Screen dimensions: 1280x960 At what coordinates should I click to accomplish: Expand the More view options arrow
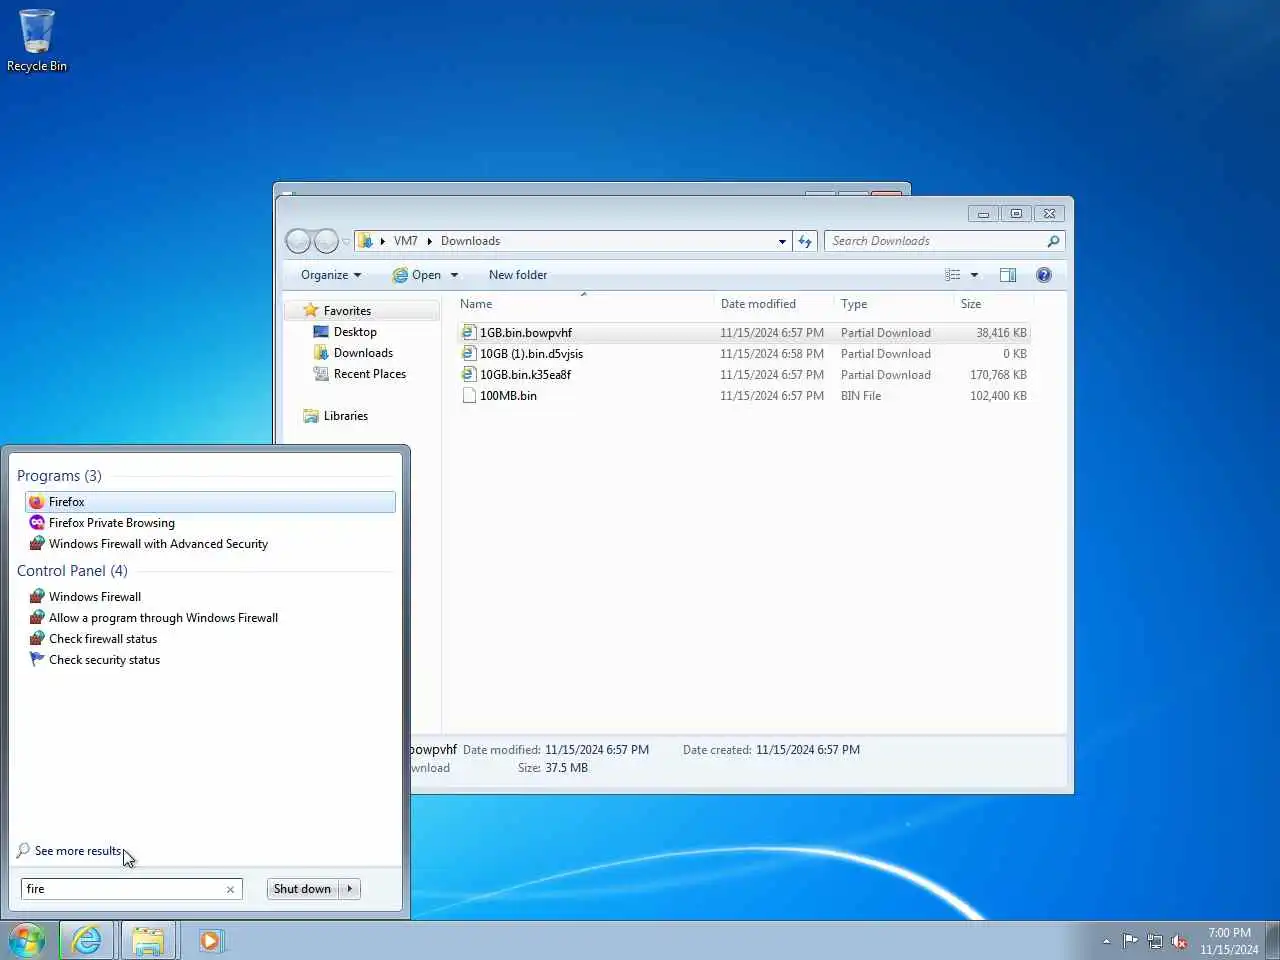974,275
